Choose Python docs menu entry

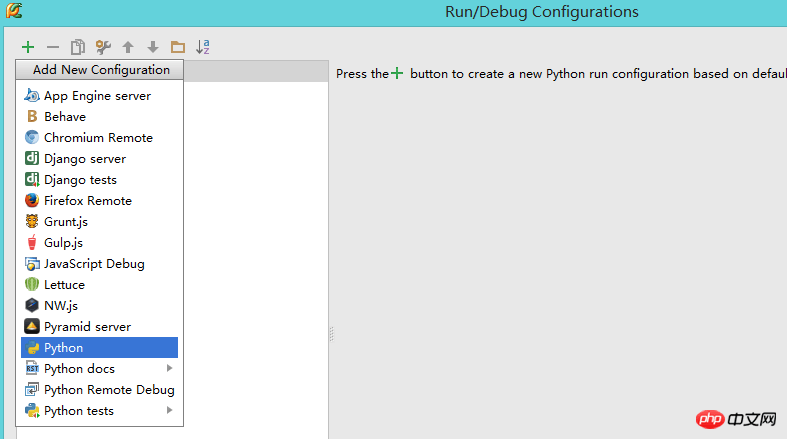tap(99, 368)
